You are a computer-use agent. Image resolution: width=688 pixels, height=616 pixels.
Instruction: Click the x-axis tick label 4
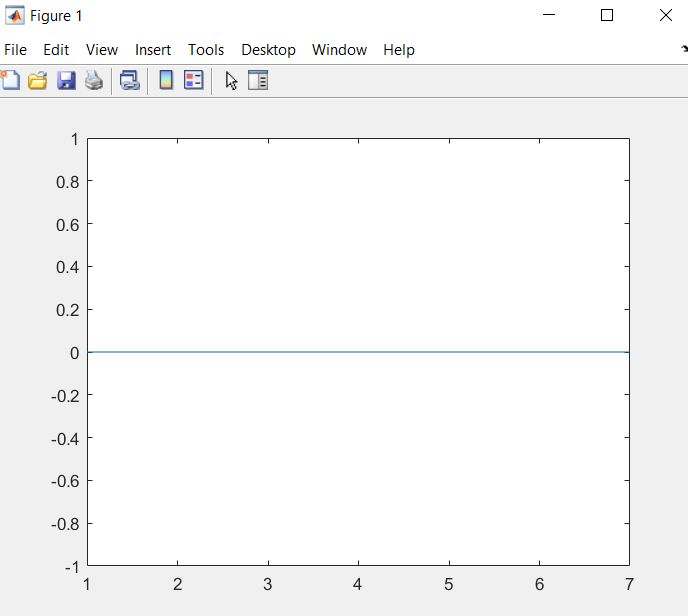[358, 584]
